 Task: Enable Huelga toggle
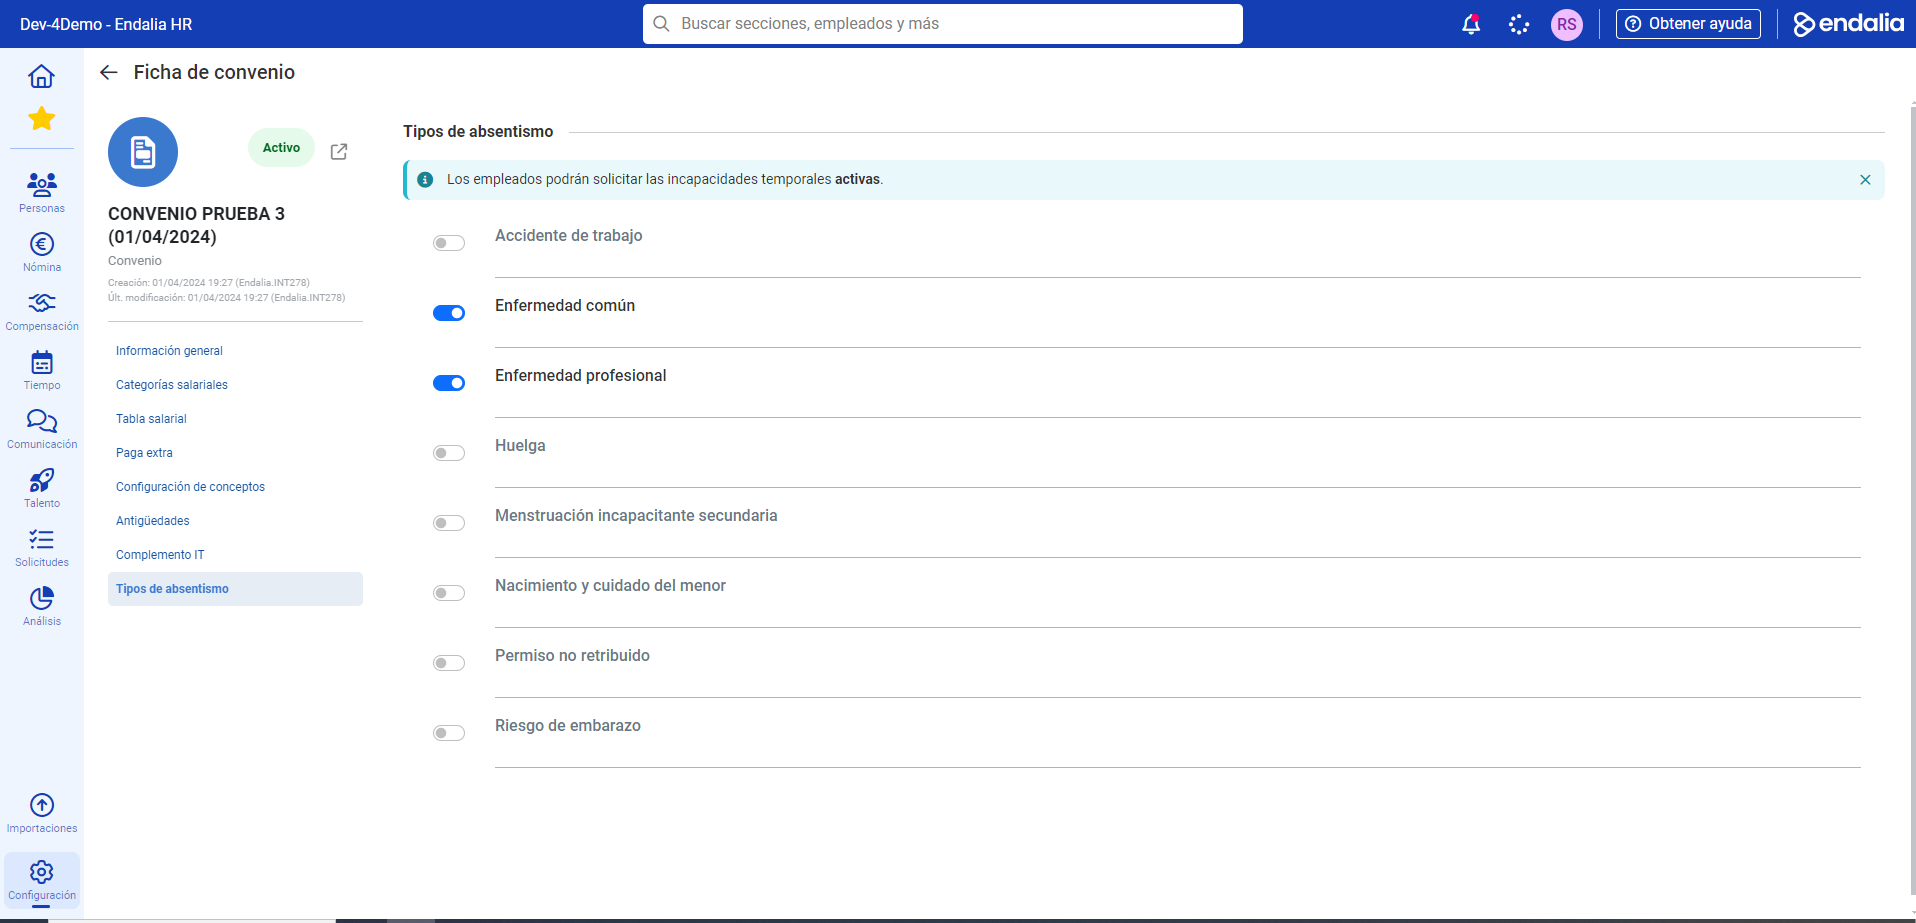pos(449,453)
